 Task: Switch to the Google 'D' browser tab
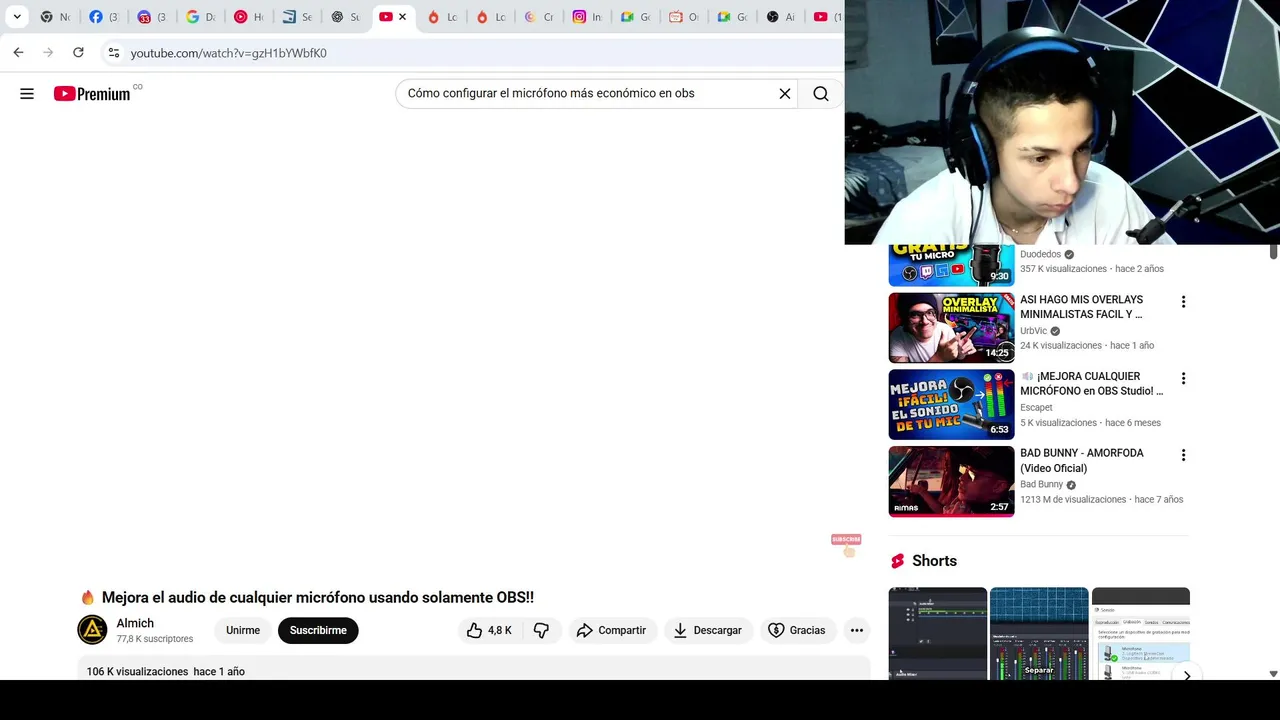201,17
